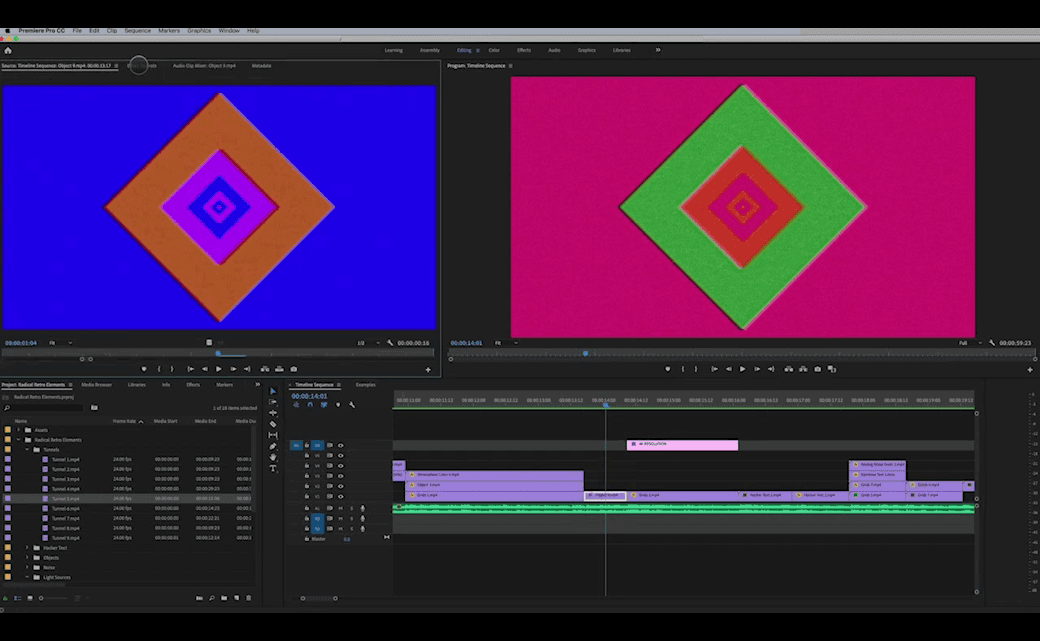Image resolution: width=1040 pixels, height=641 pixels.
Task: Click the New Bin icon in Project panel
Action: [224, 598]
